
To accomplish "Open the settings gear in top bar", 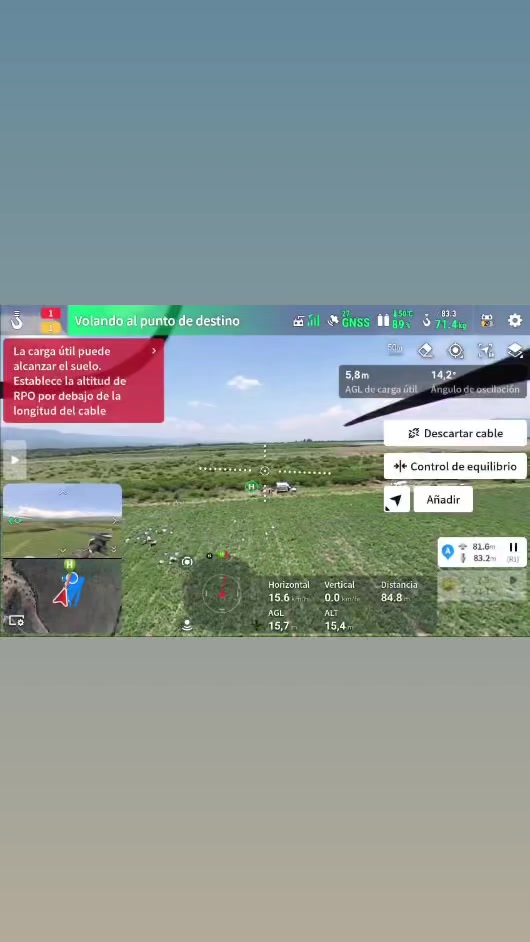I will (515, 320).
